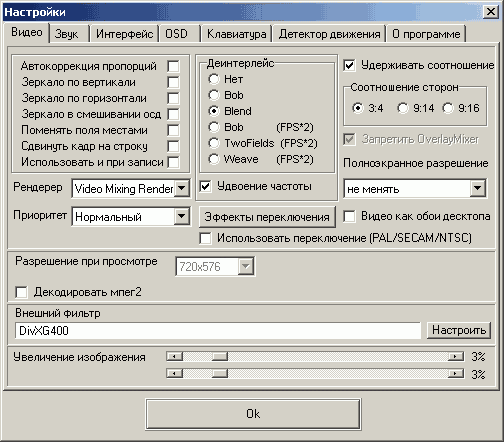Toggle Зеркало по вертикали checkbox
Viewport: 504px width, 442px height.
pos(173,82)
